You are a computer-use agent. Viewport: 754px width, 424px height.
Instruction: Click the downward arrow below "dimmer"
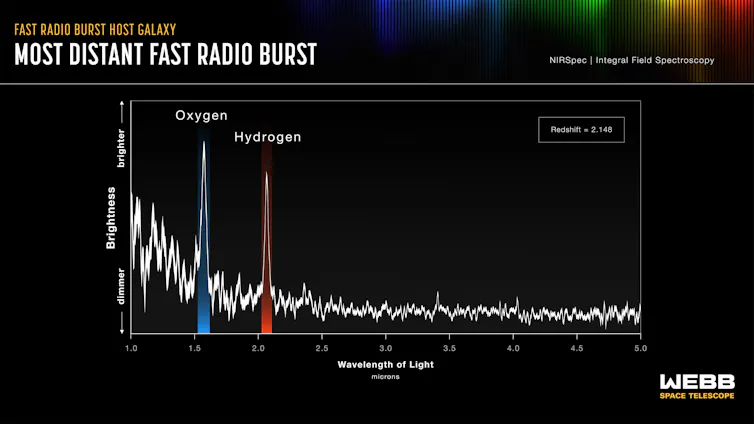(x=122, y=323)
